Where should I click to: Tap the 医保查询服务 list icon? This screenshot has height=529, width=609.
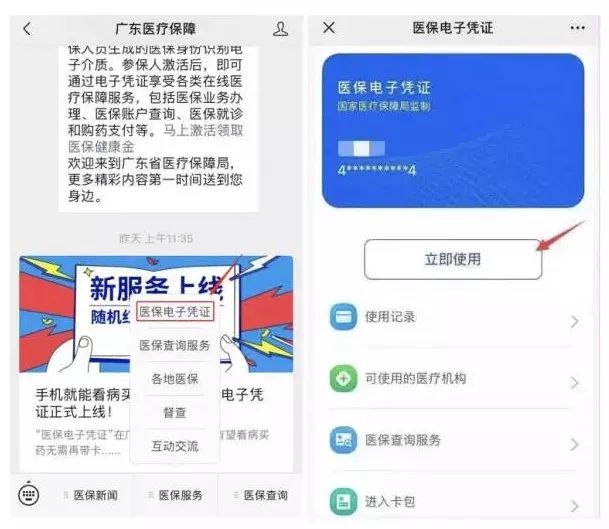coord(343,440)
